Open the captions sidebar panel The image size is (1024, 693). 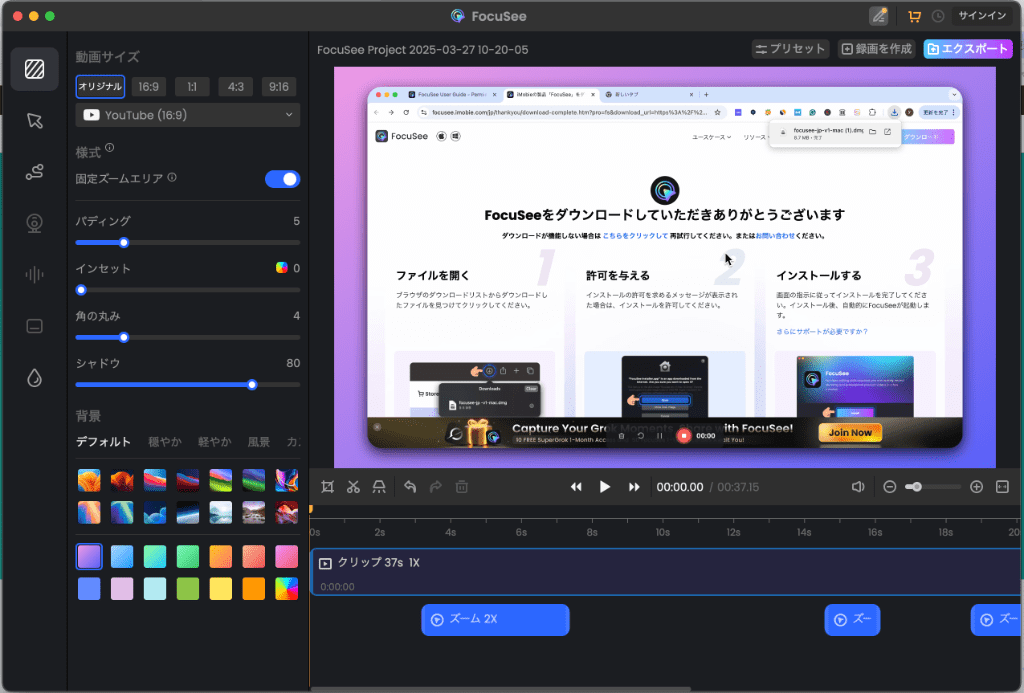35,326
